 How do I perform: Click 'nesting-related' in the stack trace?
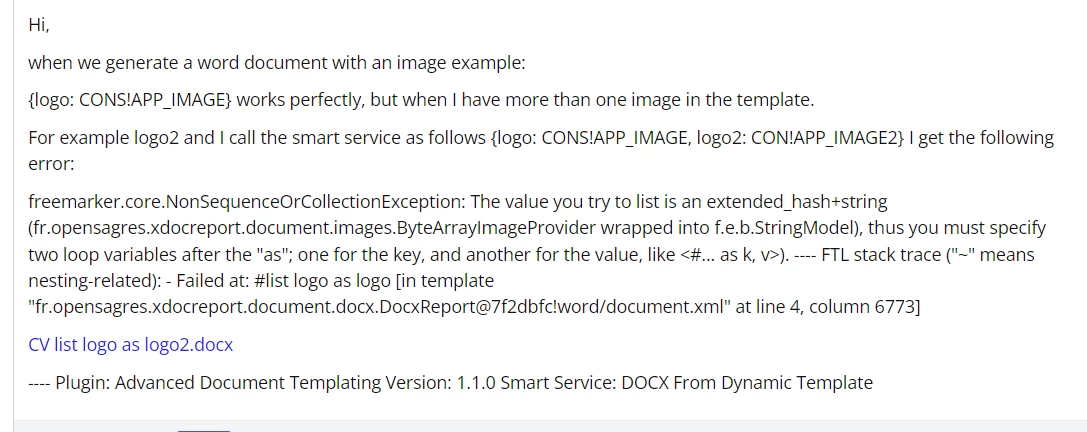[x=92, y=281]
